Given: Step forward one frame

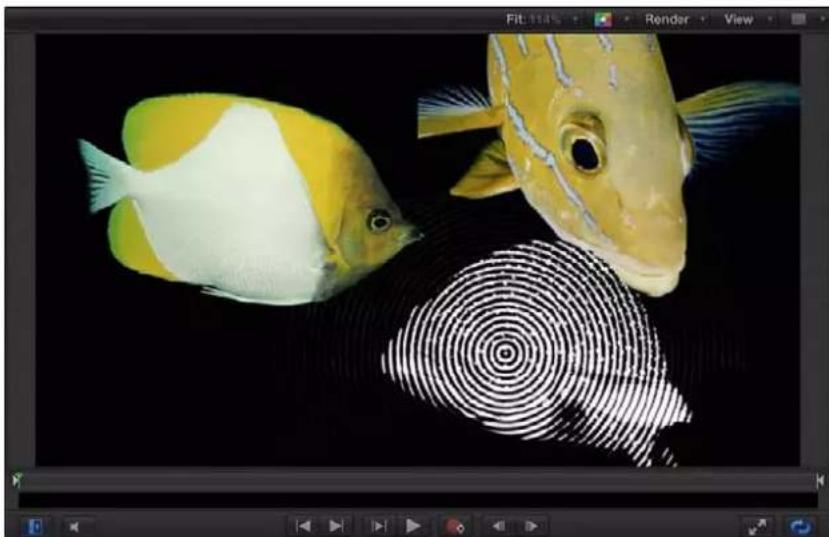Looking at the screenshot, I should point(531,526).
